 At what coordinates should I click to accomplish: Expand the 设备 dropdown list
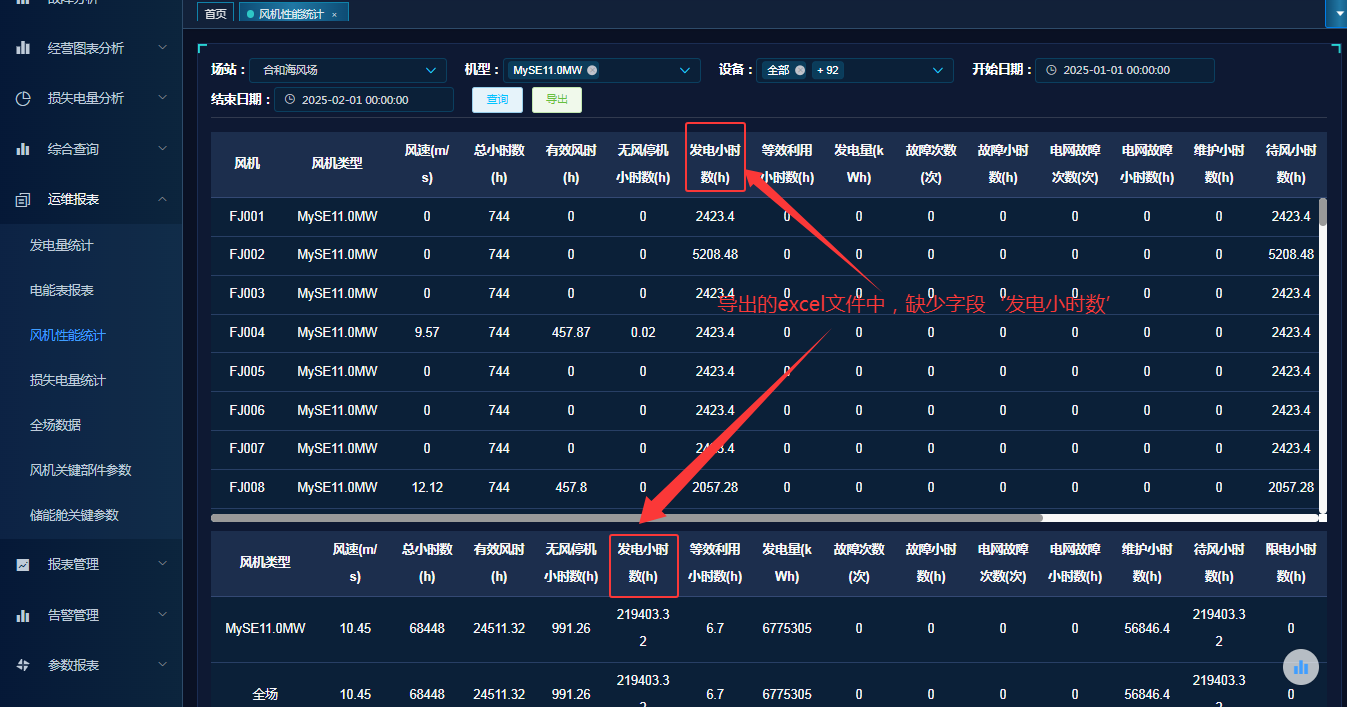938,70
